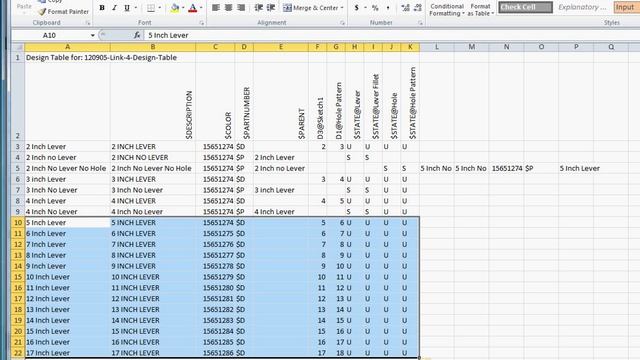Expand Merge & Center options arrow
This screenshot has width=640, height=360.
tap(342, 8)
